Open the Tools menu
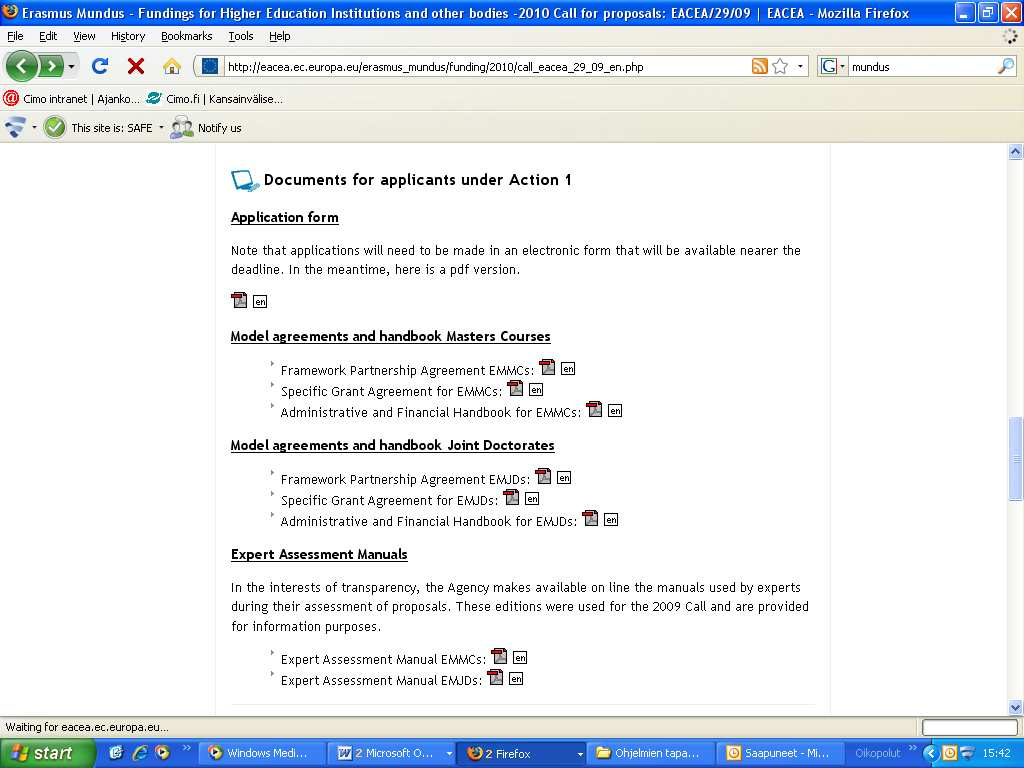 tap(241, 36)
